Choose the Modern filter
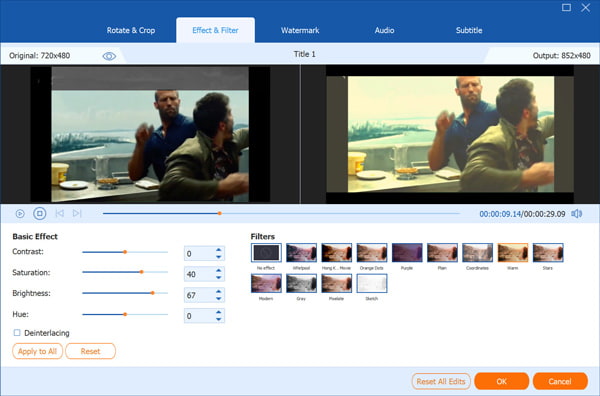This screenshot has height=396, width=600. (x=266, y=283)
